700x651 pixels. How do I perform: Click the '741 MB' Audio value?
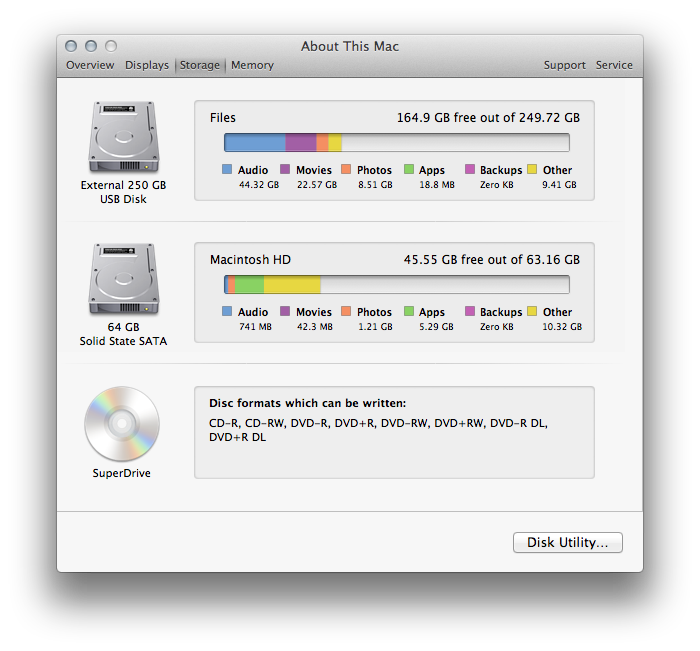point(255,327)
